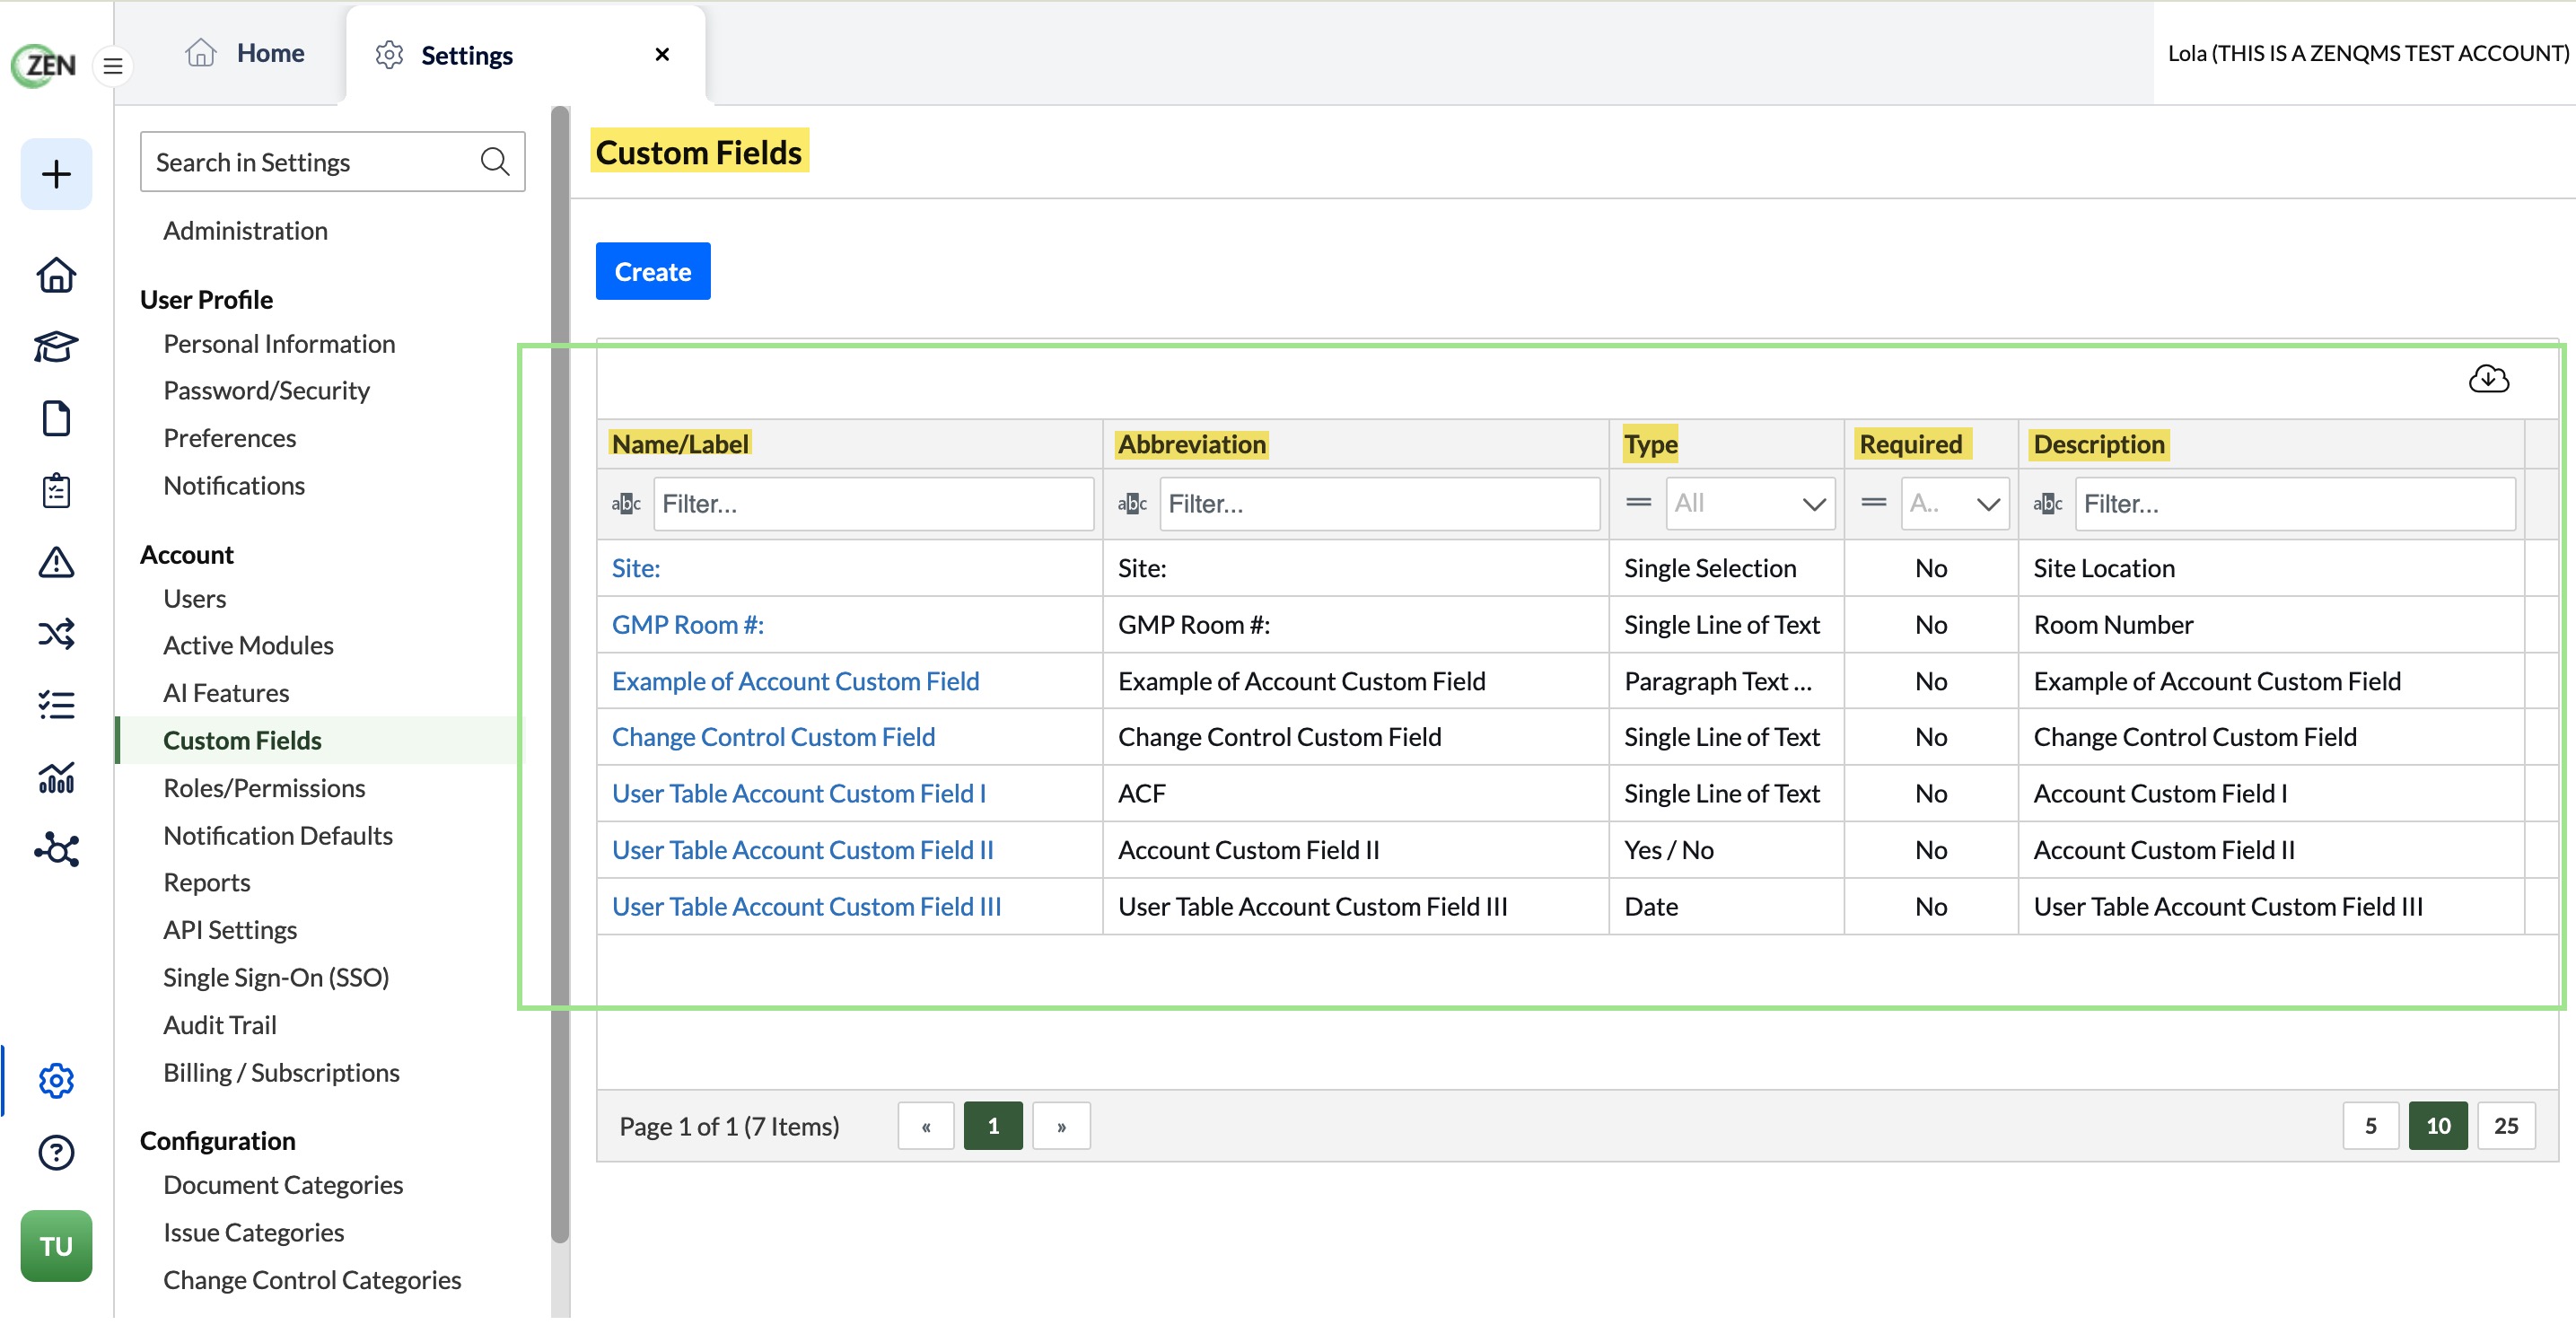Open the Documents page icon in sidebar
This screenshot has width=2576, height=1325.
56,419
